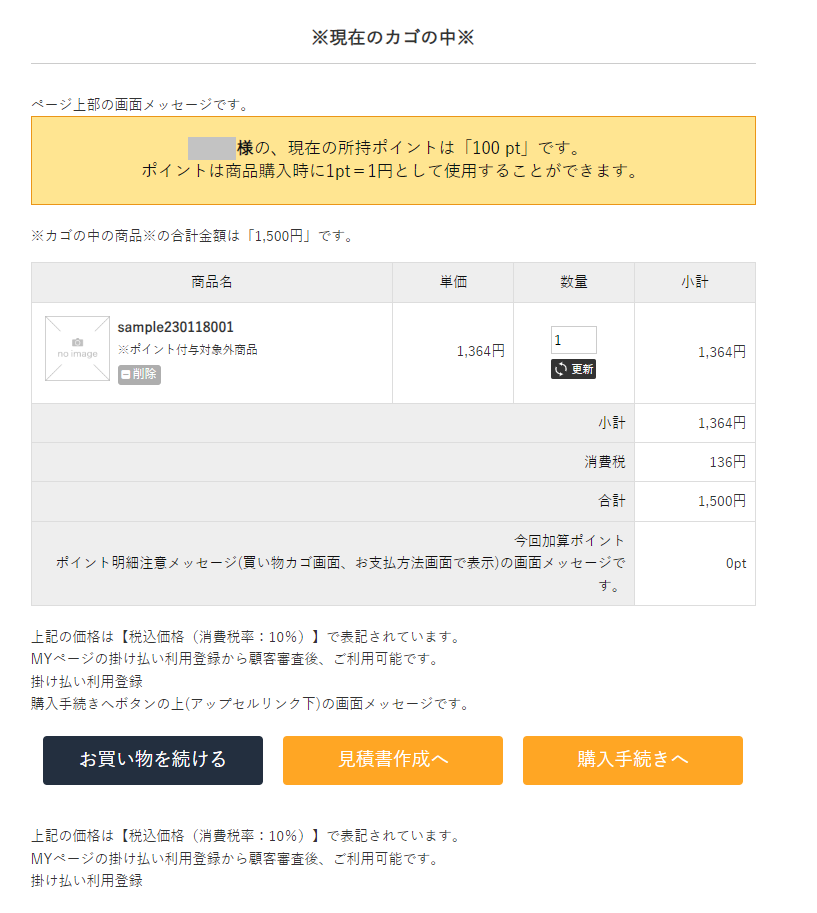
Task: Click 見積書作成へ to create estimate
Action: (x=393, y=760)
